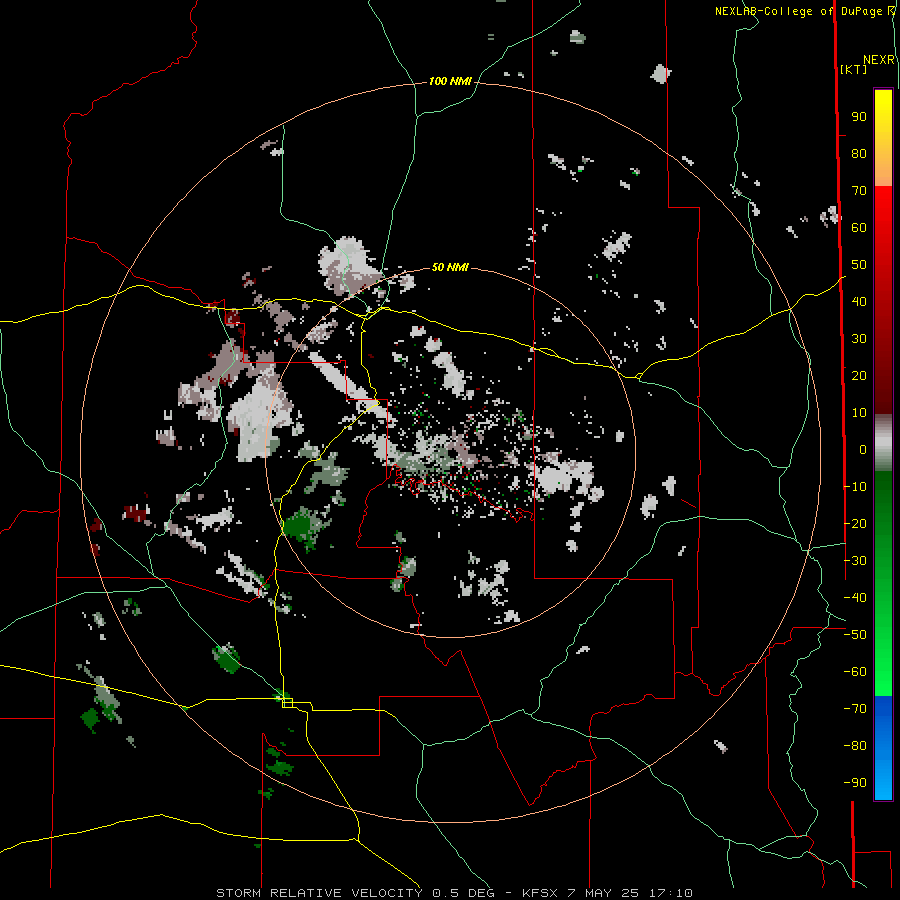Click the [KT] units label

853,69
